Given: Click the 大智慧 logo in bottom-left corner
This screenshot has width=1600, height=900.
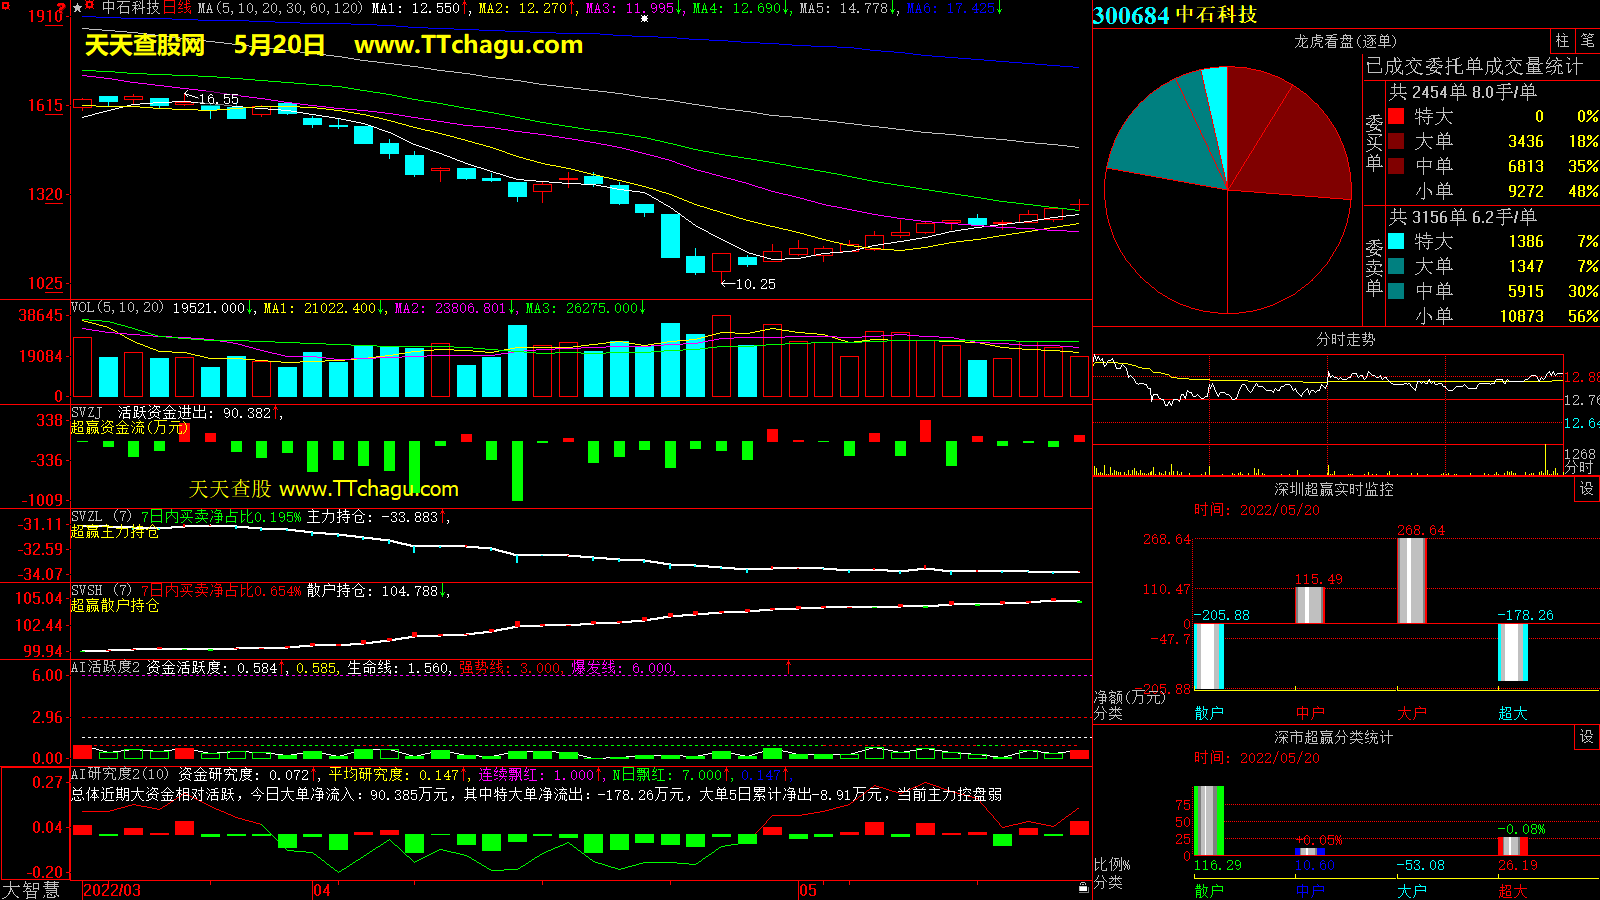Looking at the screenshot, I should (x=31, y=890).
